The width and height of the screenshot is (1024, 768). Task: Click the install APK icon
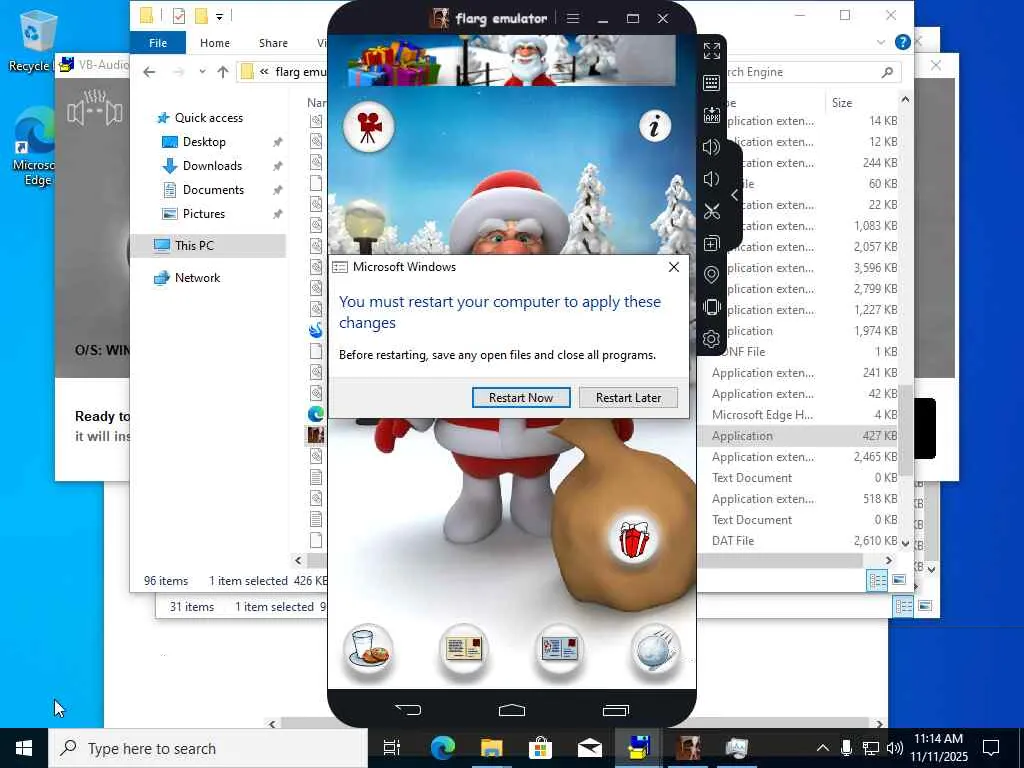pyautogui.click(x=711, y=115)
